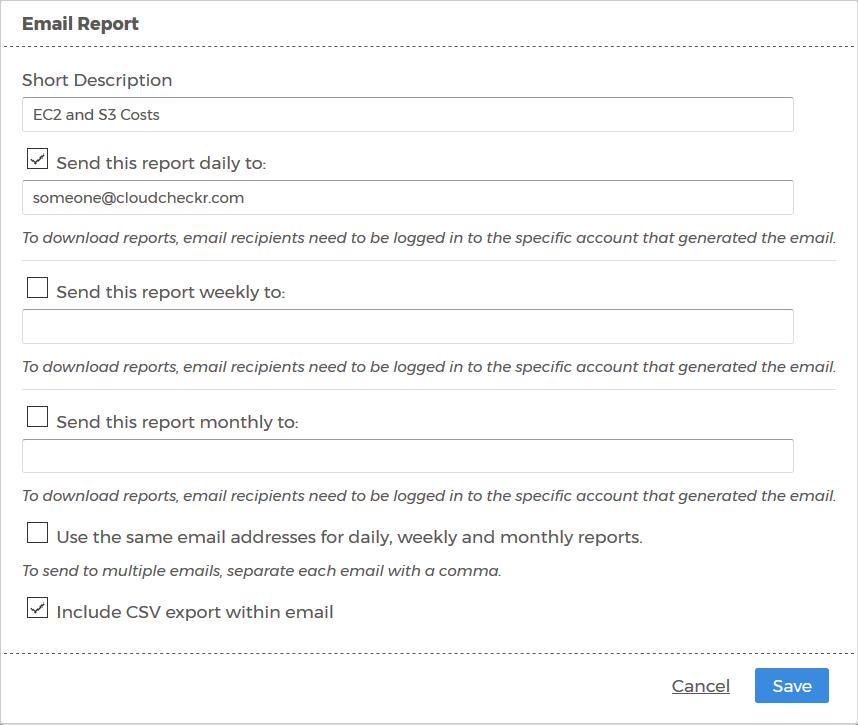Enable the weekly report checkbox

37,287
